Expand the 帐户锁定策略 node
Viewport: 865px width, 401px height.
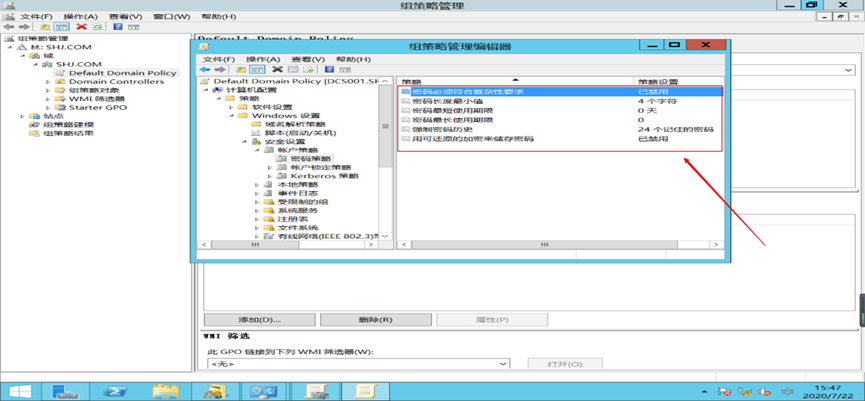click(270, 167)
